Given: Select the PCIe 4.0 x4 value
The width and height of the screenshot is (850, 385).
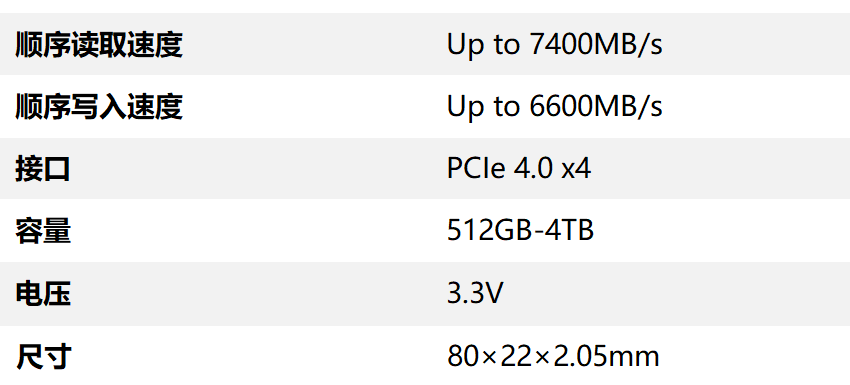Looking at the screenshot, I should pos(519,169).
